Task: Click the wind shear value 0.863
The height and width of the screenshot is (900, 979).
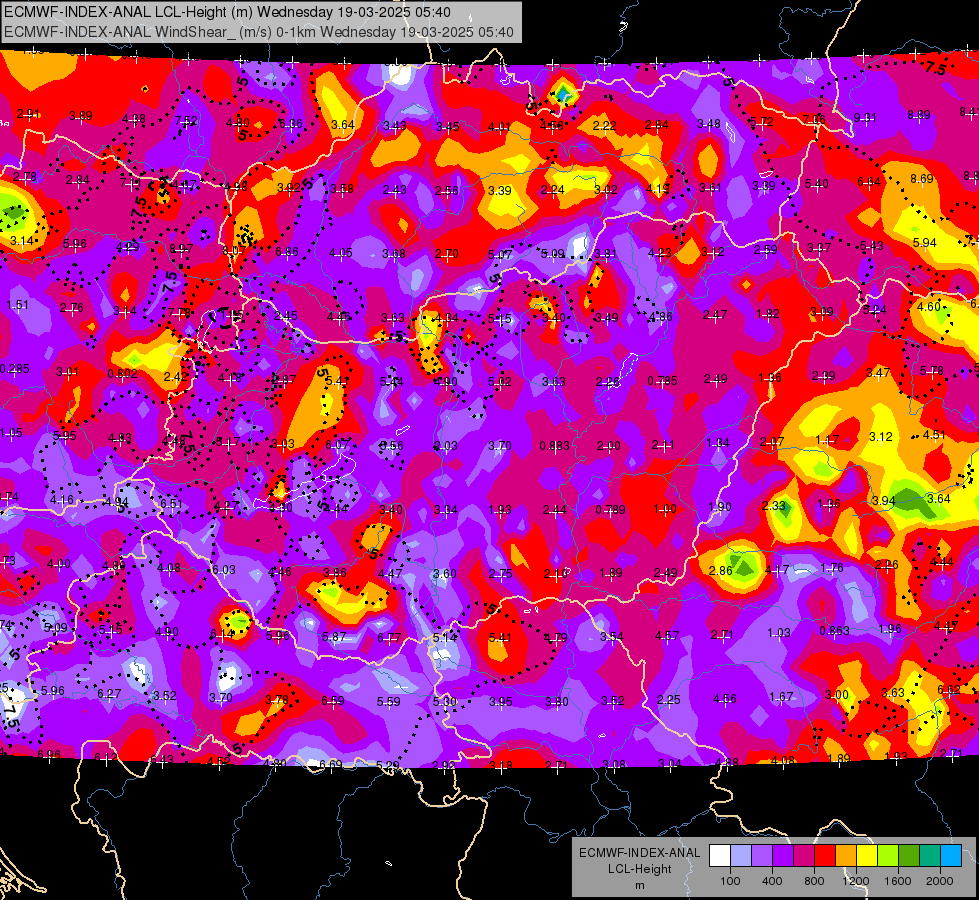Action: click(x=834, y=631)
